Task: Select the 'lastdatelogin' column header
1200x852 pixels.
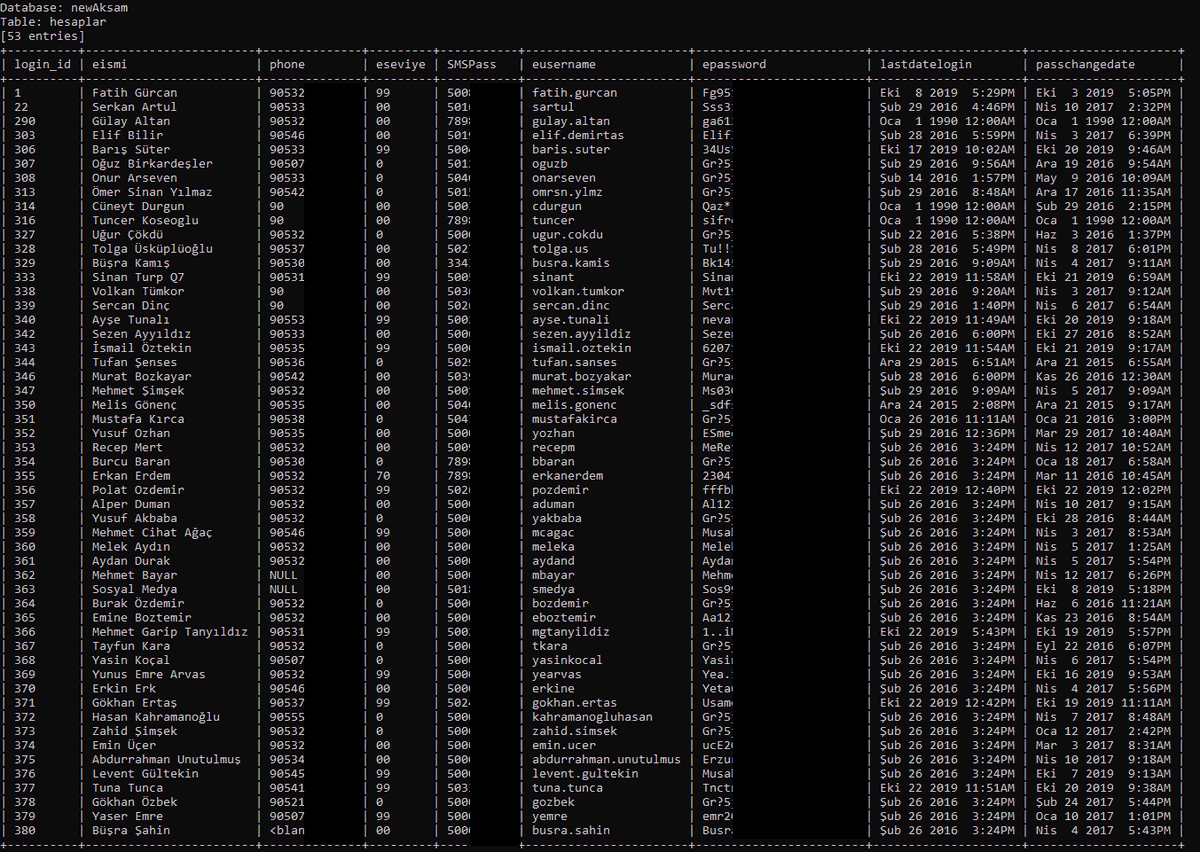Action: click(x=926, y=64)
